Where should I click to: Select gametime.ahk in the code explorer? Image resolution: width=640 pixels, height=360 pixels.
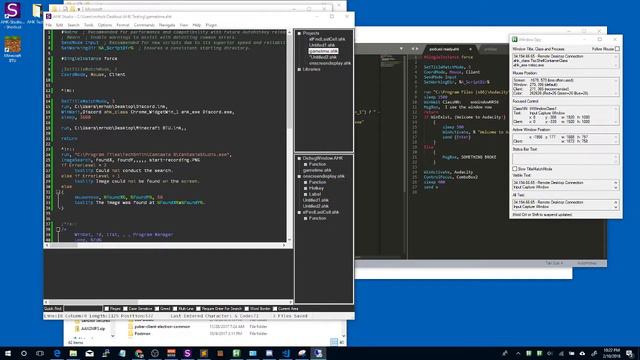[x=317, y=170]
